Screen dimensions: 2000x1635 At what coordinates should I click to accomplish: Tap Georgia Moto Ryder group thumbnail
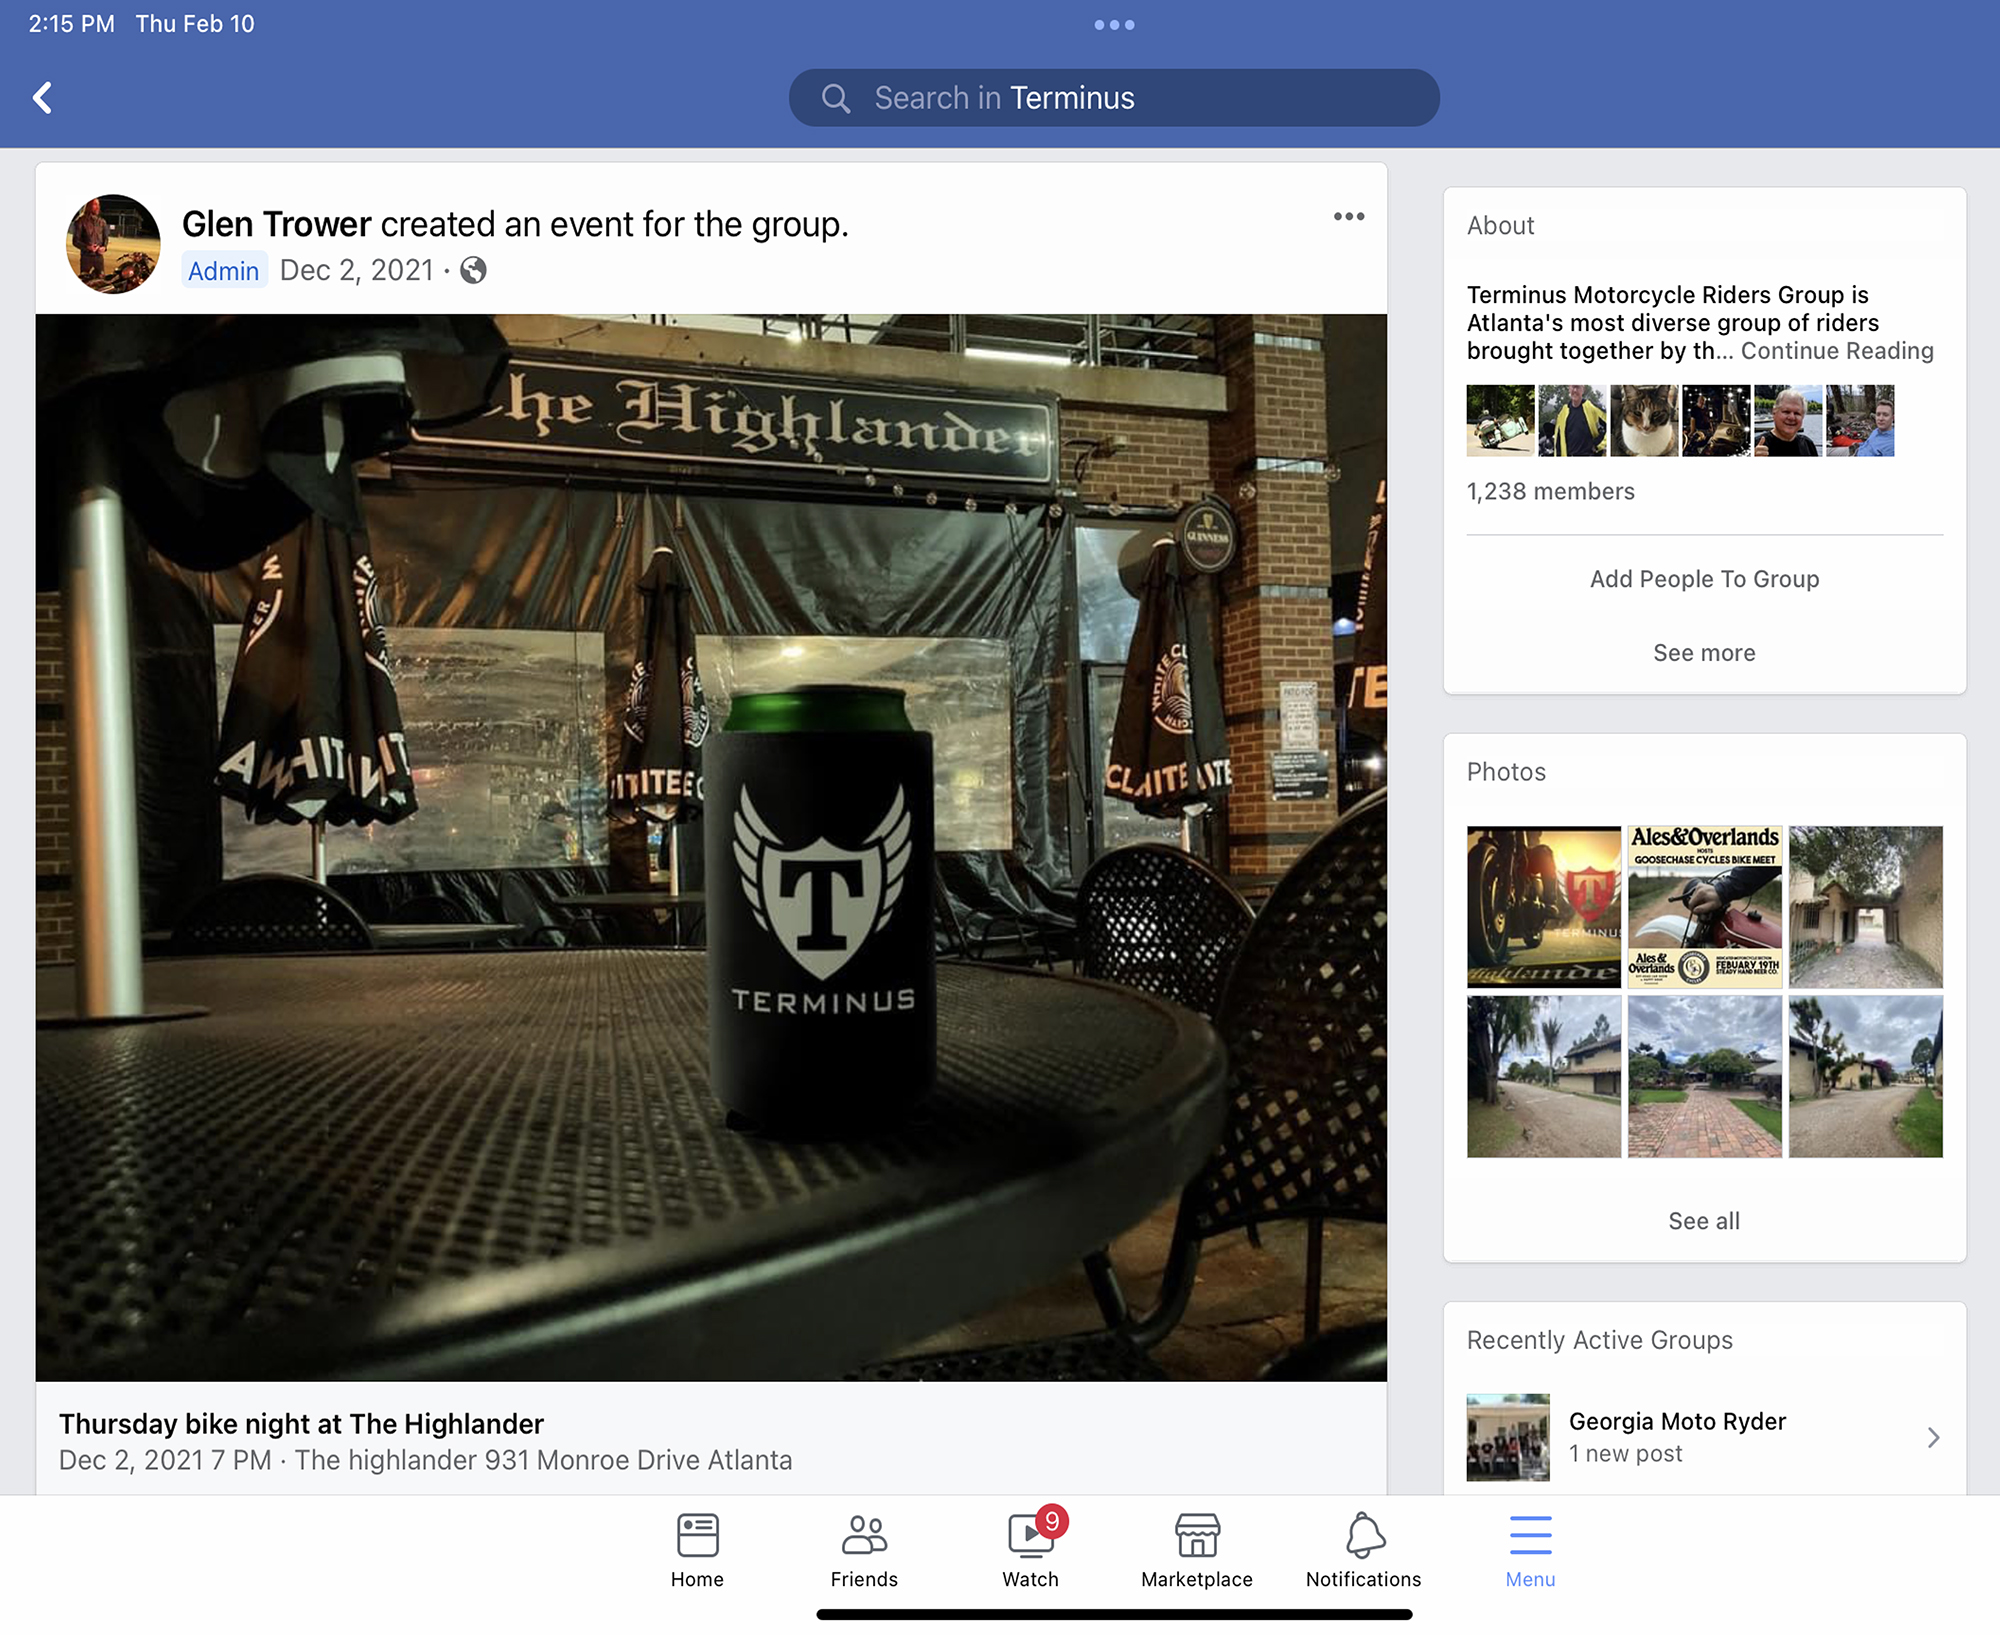pyautogui.click(x=1508, y=1437)
